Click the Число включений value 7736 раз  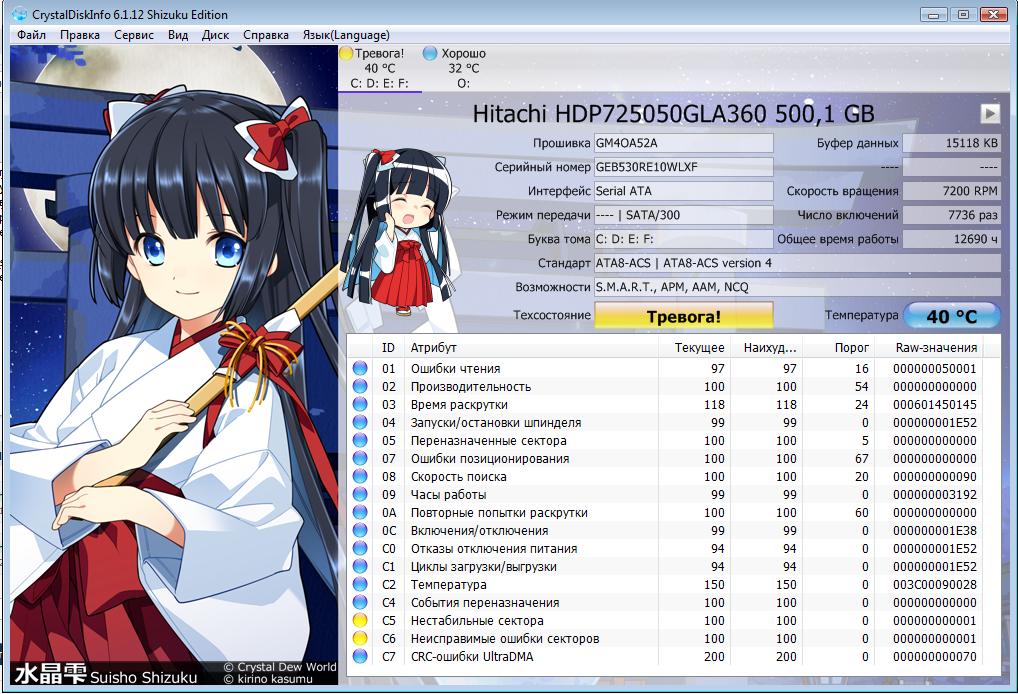point(952,215)
